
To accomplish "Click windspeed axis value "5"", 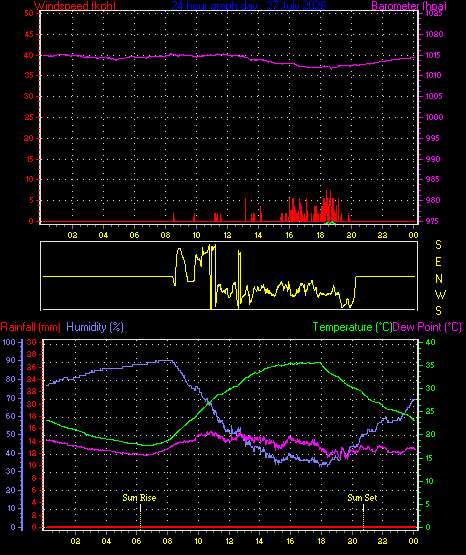I will coord(31,200).
